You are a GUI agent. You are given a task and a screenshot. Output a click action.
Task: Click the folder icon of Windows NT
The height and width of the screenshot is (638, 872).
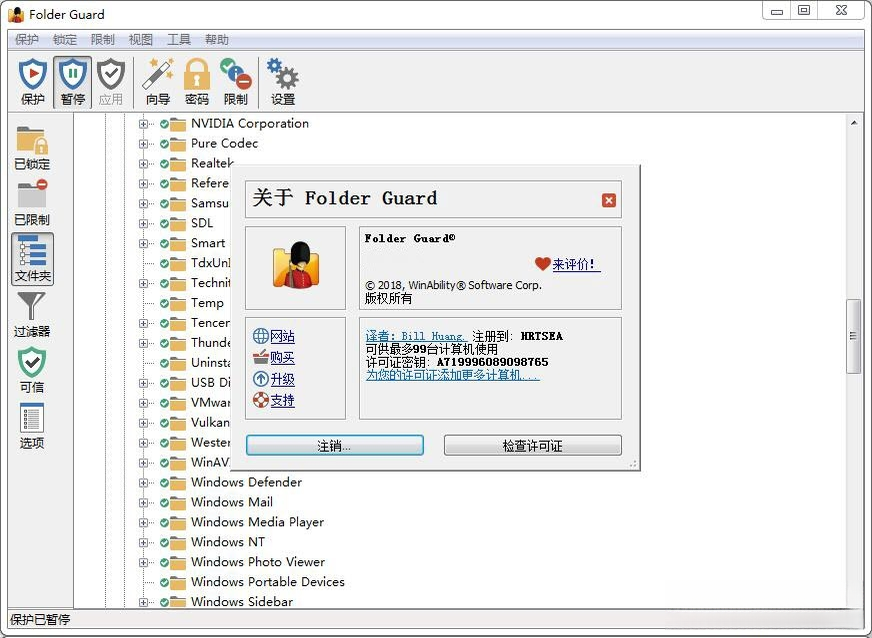coord(178,542)
